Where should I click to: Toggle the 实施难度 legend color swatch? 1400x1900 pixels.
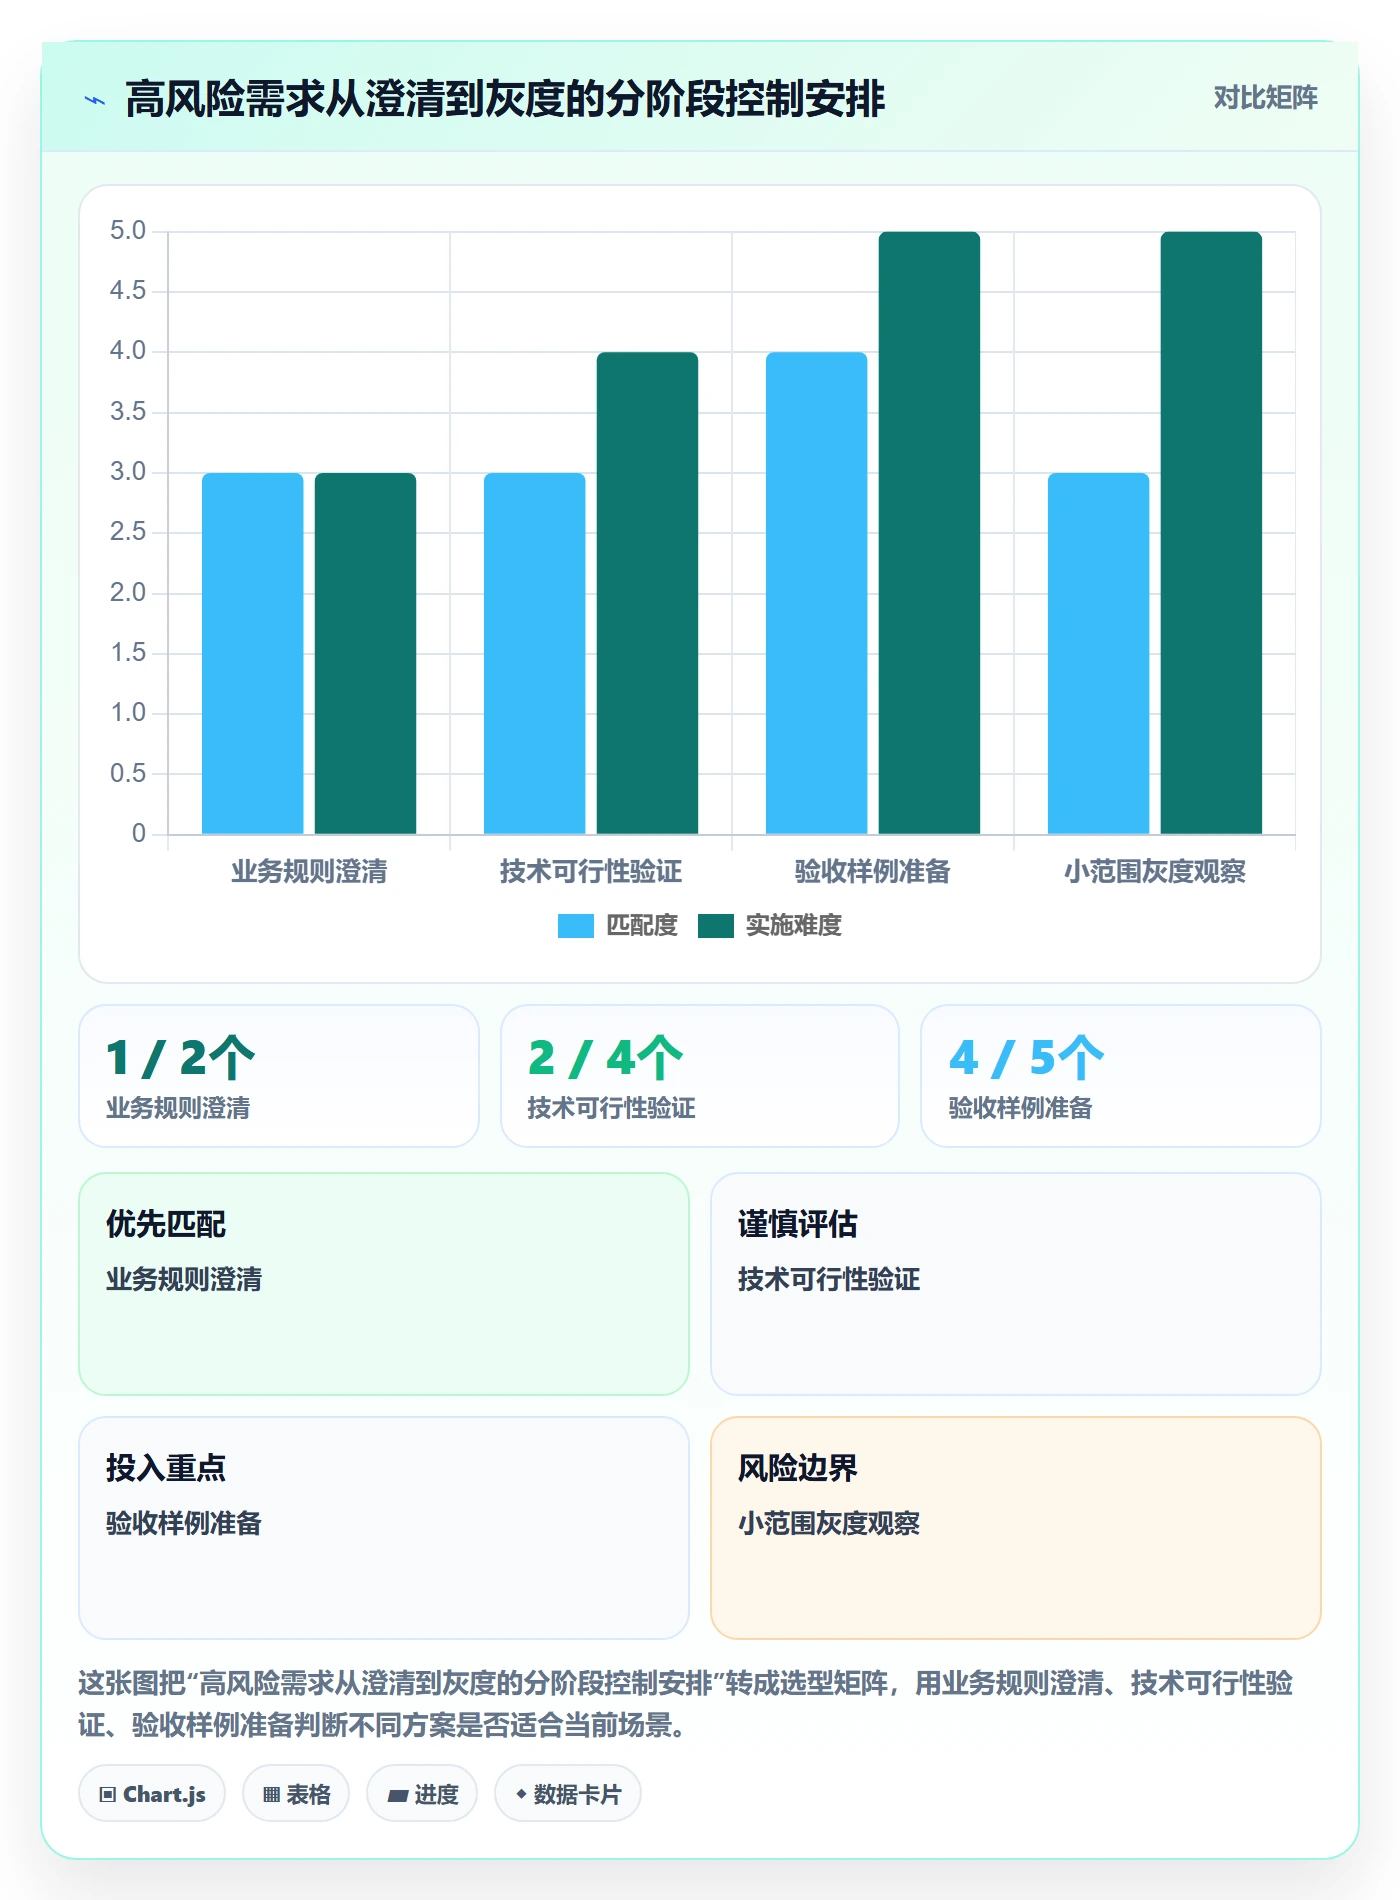click(x=715, y=926)
